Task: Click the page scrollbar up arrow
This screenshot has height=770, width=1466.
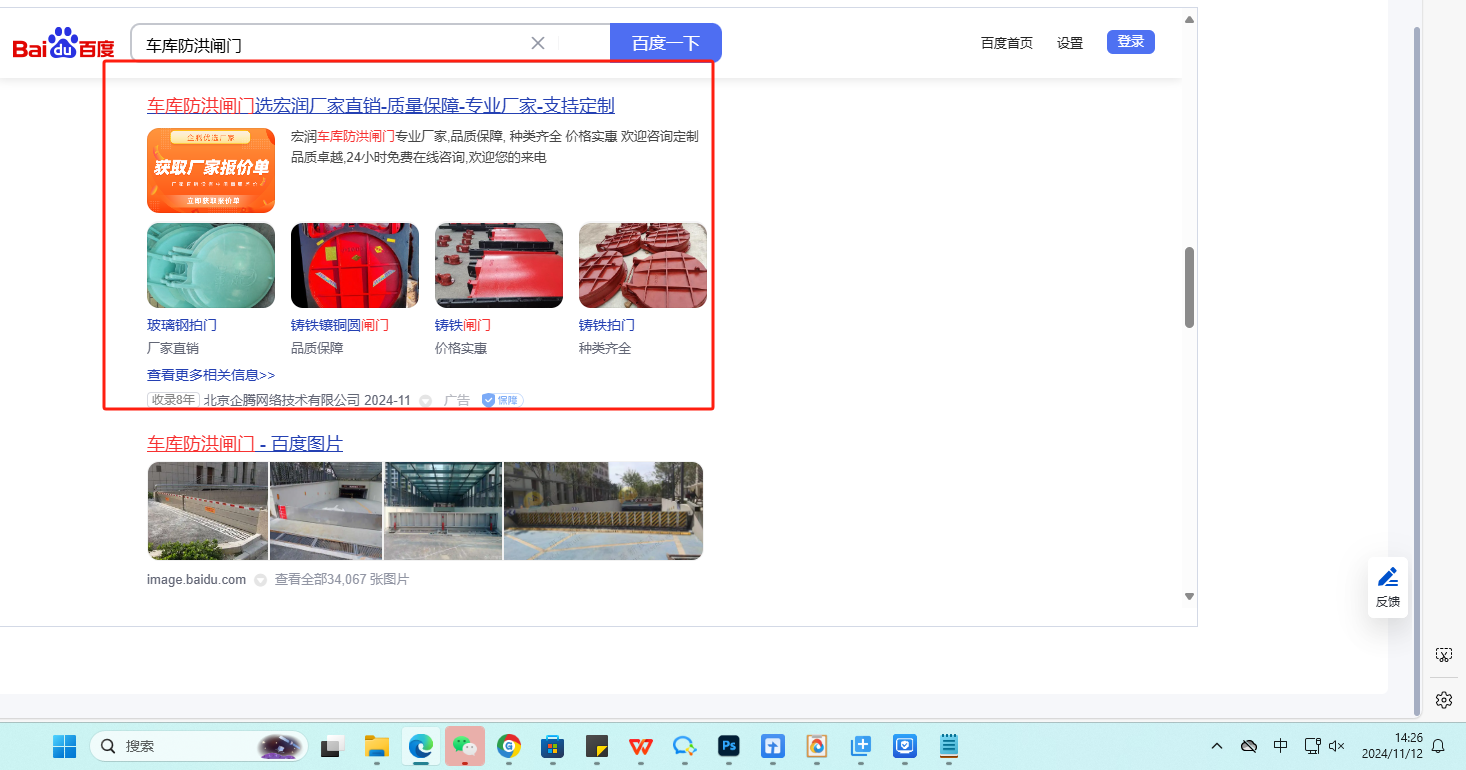Action: point(1189,19)
